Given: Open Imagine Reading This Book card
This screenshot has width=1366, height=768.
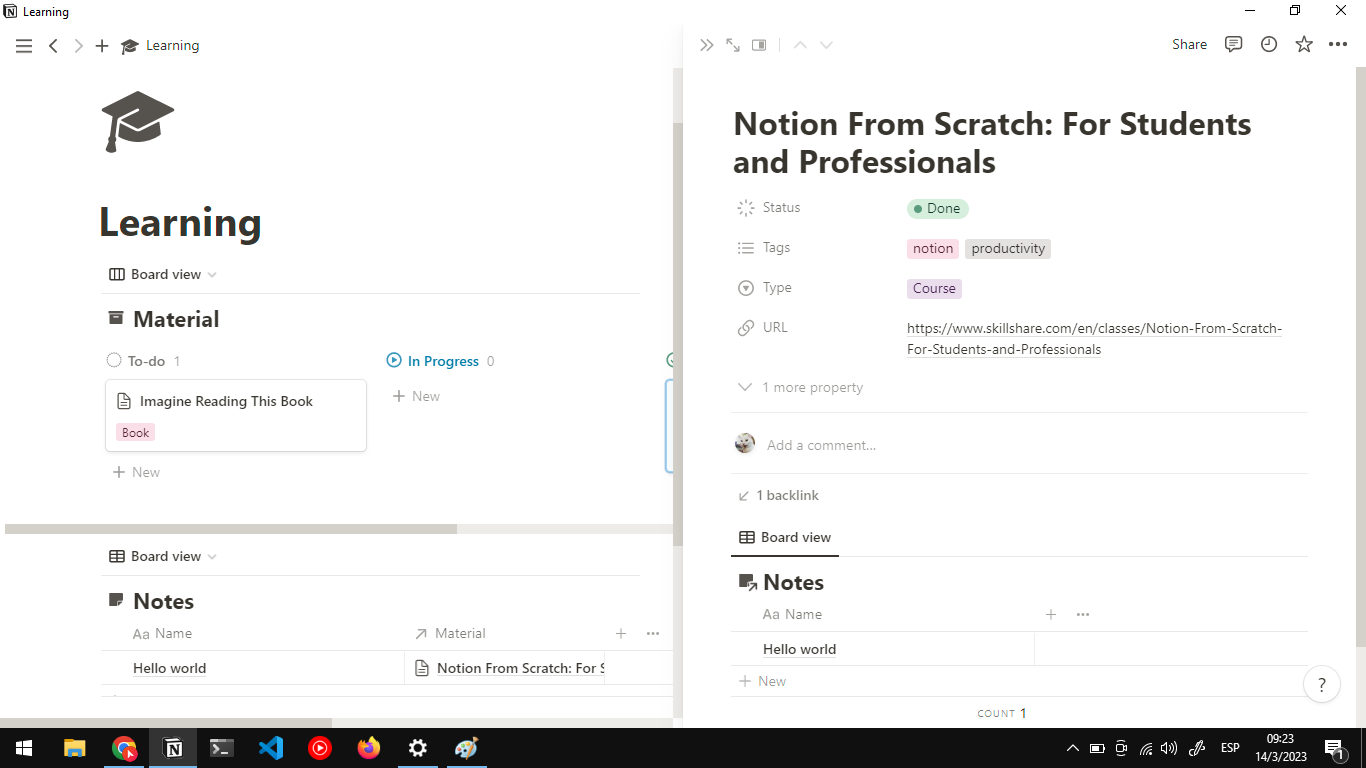Looking at the screenshot, I should pos(236,415).
